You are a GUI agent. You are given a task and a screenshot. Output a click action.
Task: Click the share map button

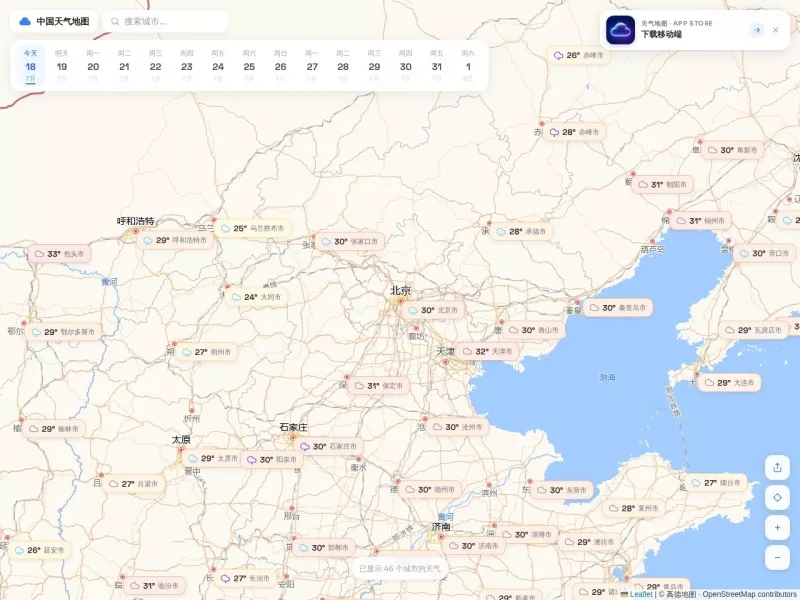(777, 467)
